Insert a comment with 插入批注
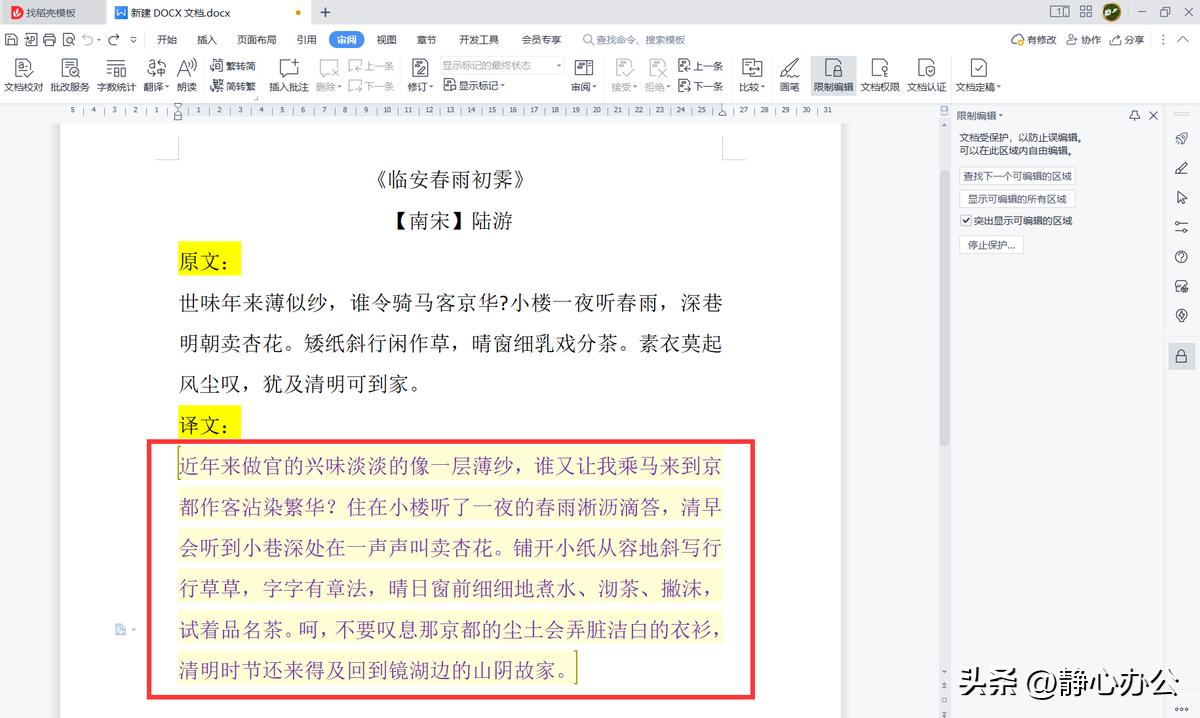The width and height of the screenshot is (1200, 718). (x=289, y=73)
